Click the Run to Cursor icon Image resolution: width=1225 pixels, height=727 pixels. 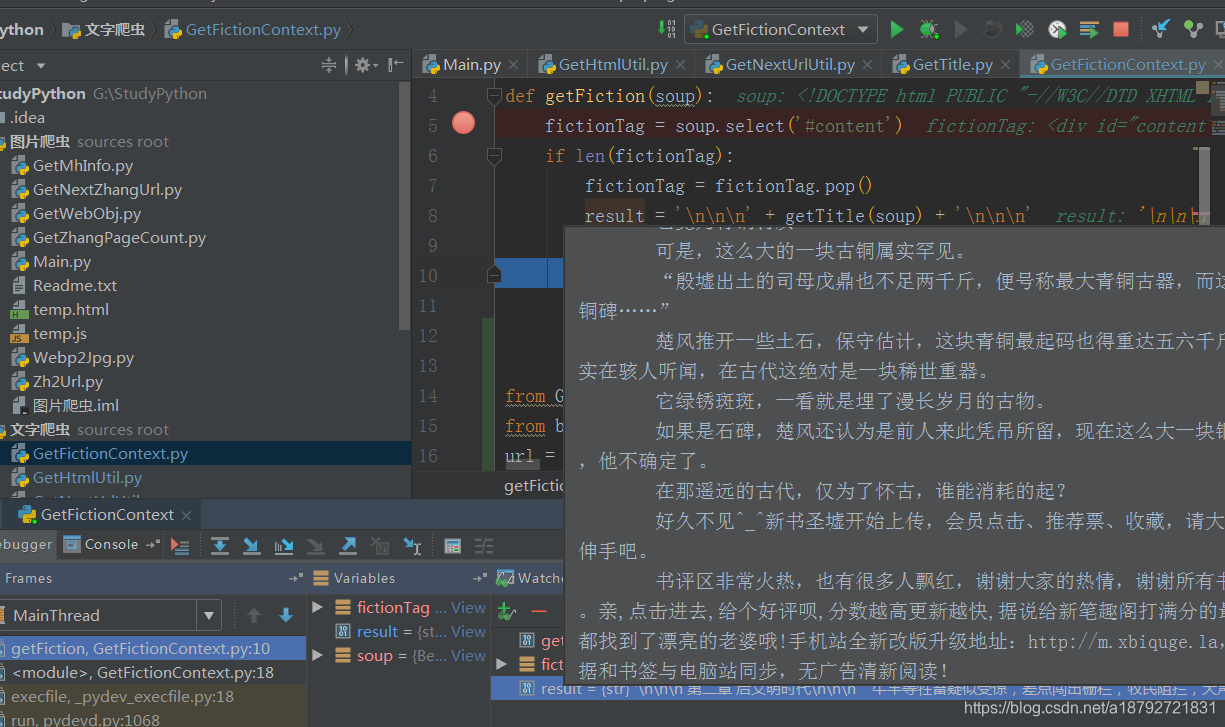click(x=412, y=545)
